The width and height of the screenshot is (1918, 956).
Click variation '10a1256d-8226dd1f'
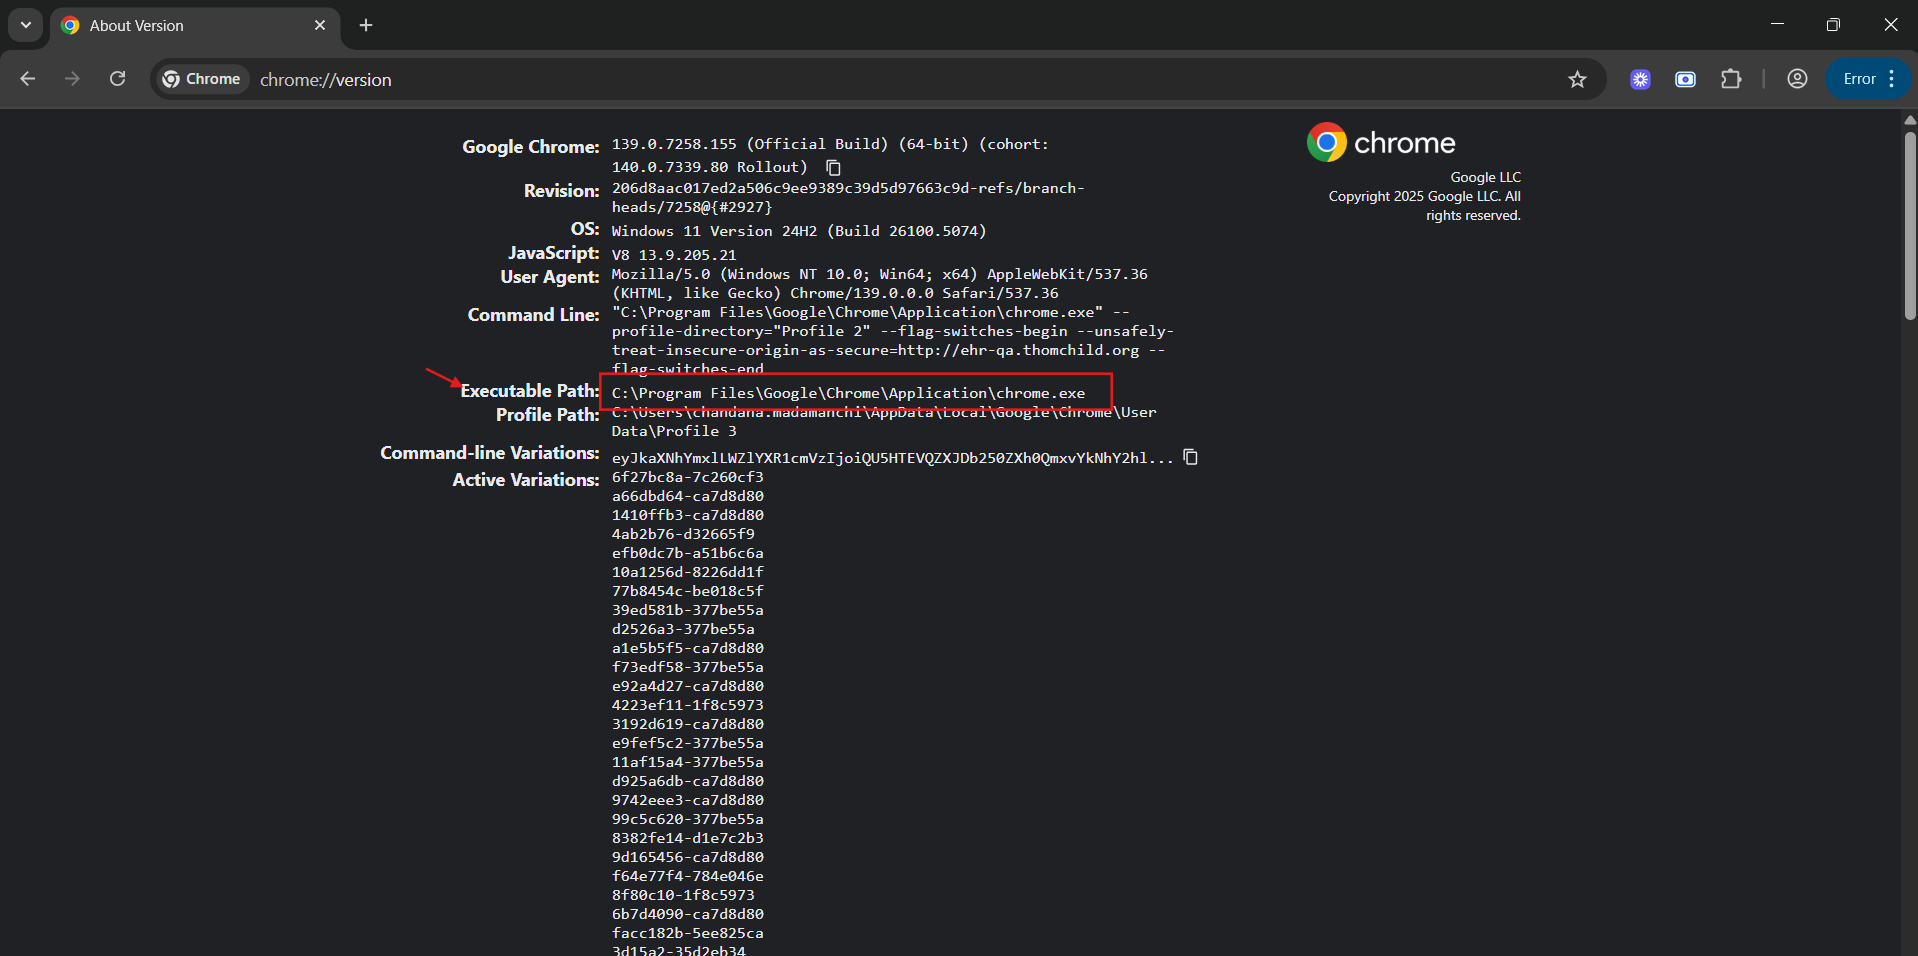pyautogui.click(x=688, y=572)
